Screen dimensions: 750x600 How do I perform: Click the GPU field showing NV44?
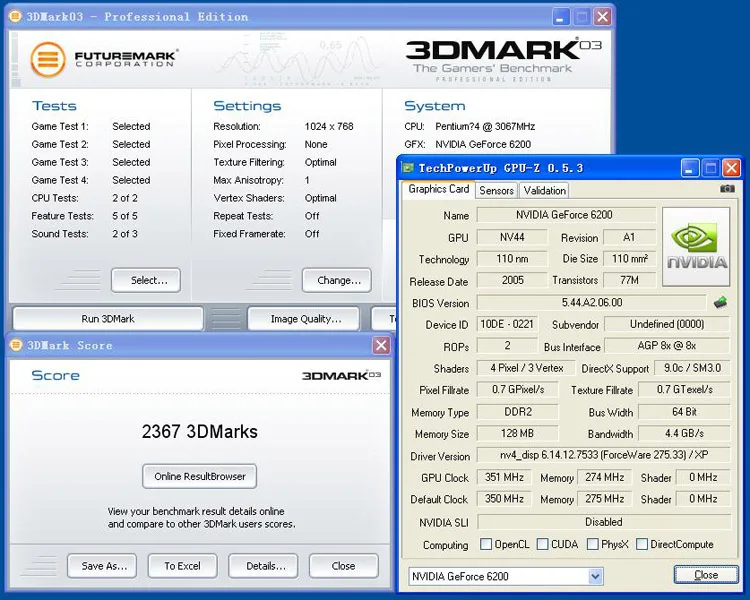point(512,237)
